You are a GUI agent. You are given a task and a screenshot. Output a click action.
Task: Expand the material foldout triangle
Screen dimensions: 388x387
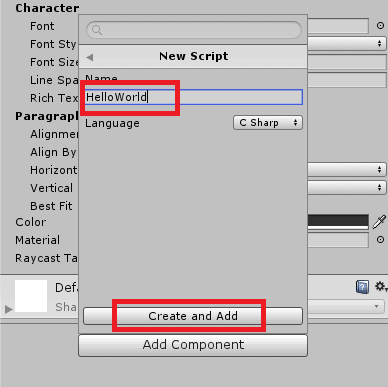pos(9,309)
